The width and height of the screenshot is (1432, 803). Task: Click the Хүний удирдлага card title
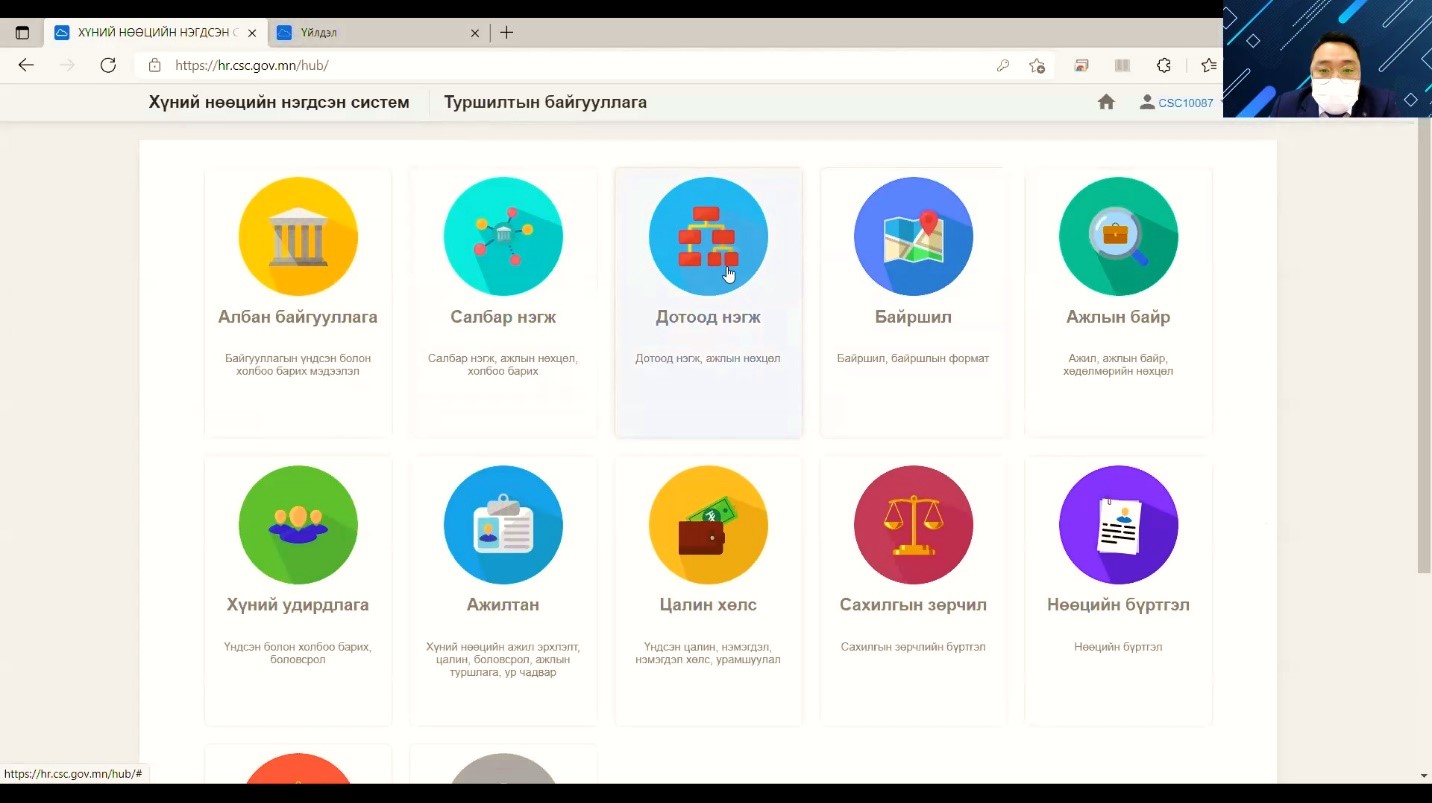coord(298,605)
